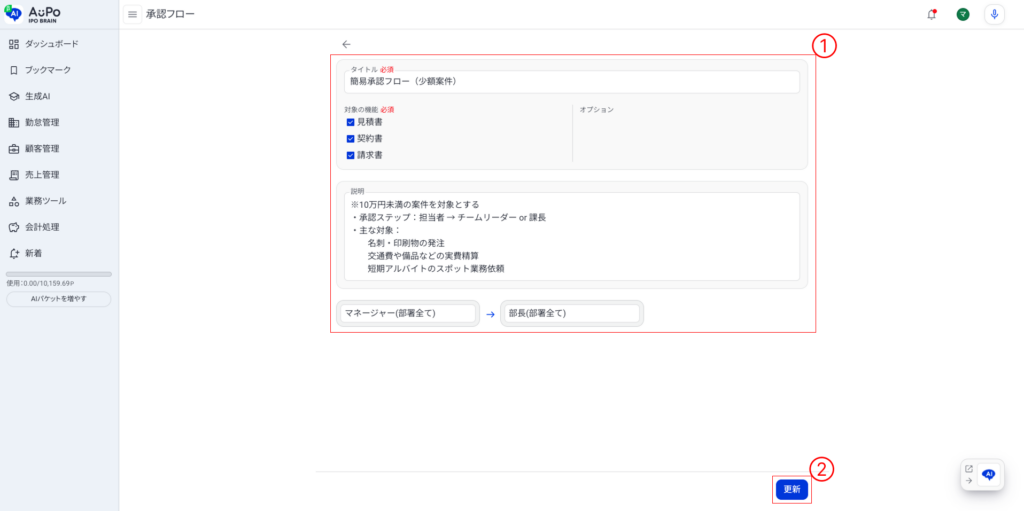Viewport: 1024px width, 511px height.
Task: Click the open-in-new-window icon near AI chat
Action: tap(968, 468)
